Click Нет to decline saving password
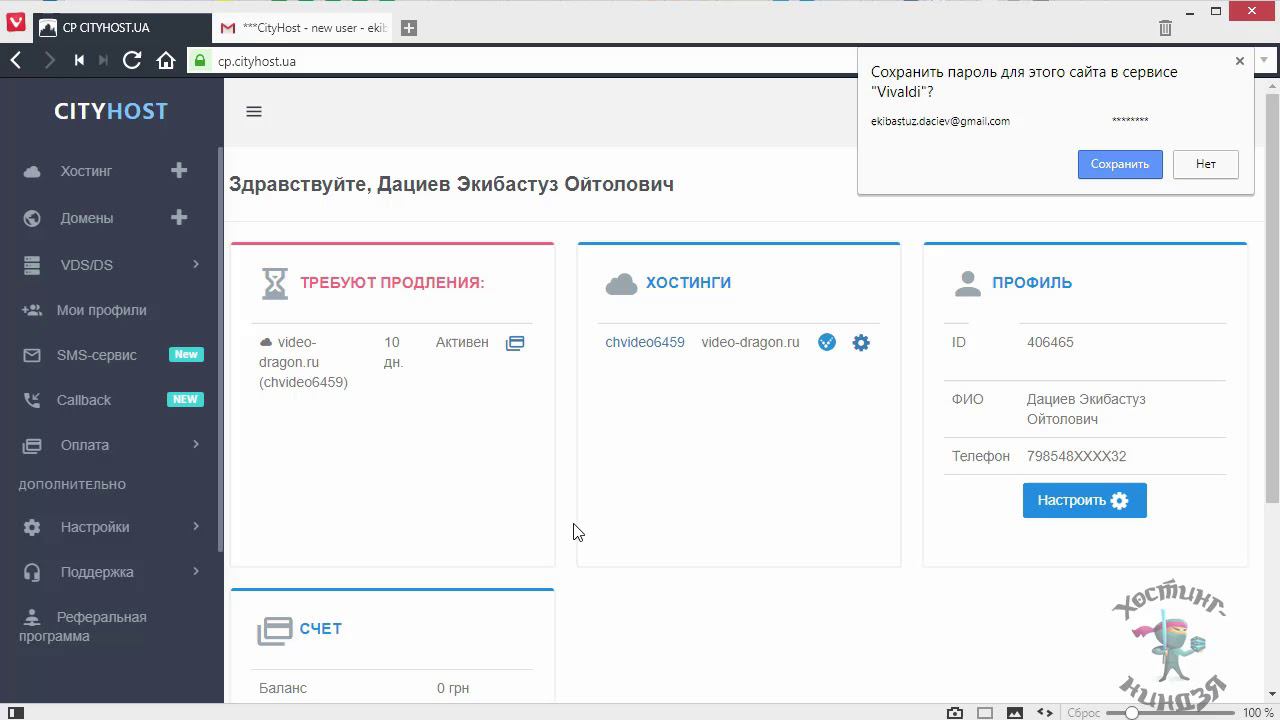Viewport: 1280px width, 720px height. [x=1206, y=164]
